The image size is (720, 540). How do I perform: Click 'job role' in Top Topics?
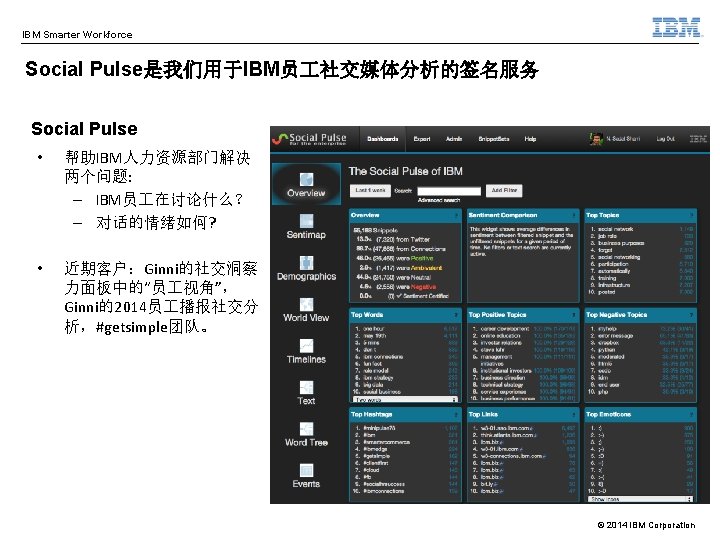pos(607,236)
